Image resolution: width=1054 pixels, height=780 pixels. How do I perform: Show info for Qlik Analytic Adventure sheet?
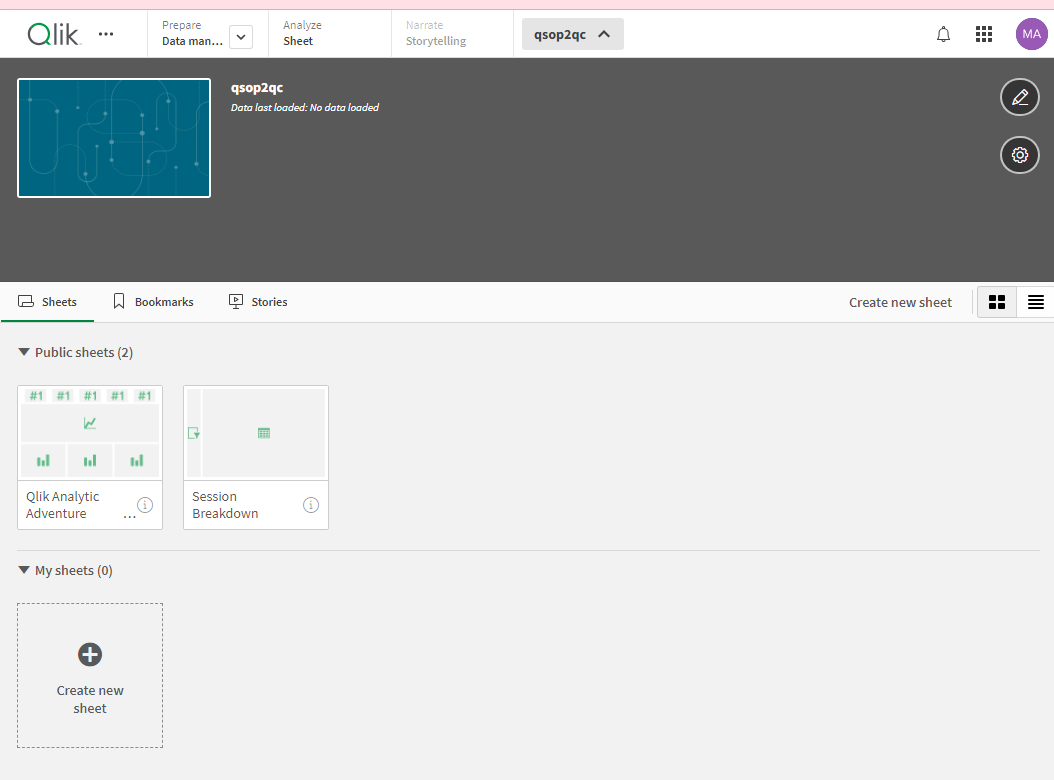click(145, 505)
